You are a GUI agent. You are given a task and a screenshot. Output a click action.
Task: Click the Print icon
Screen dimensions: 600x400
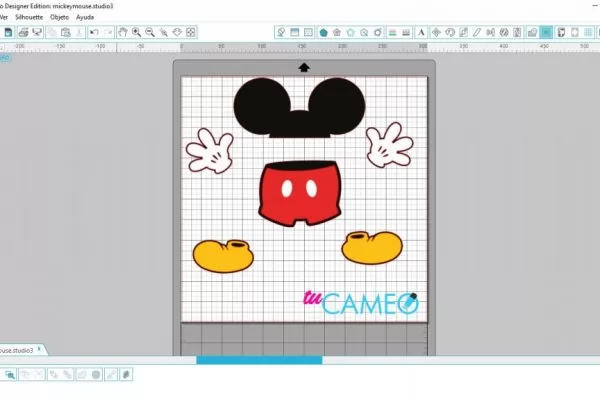tap(23, 33)
